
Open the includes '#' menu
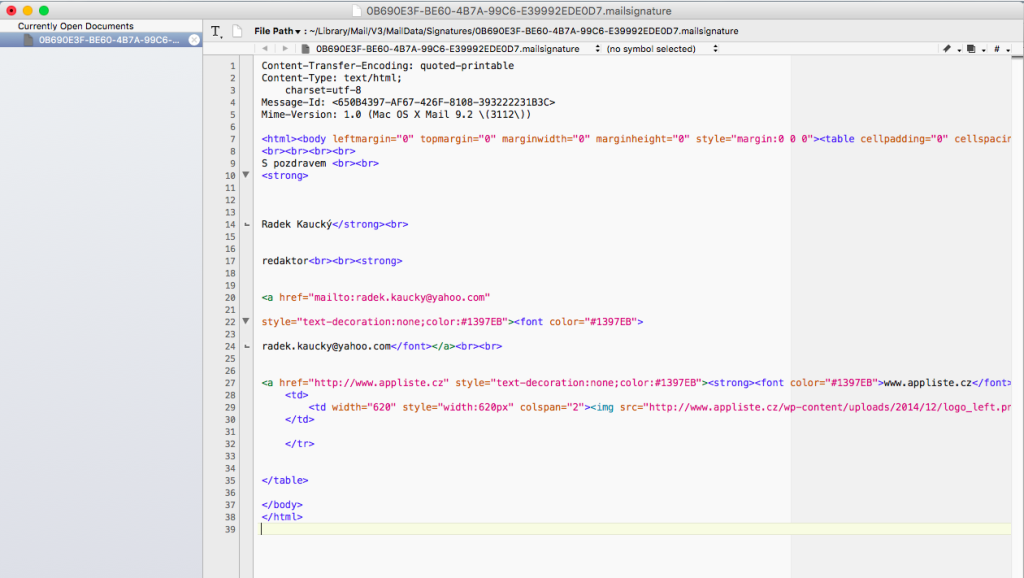click(1000, 49)
